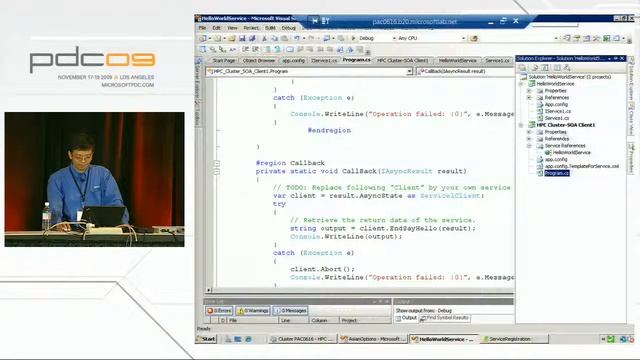Image resolution: width=640 pixels, height=360 pixels.
Task: Click the Start Debugging play icon
Action: point(353,38)
